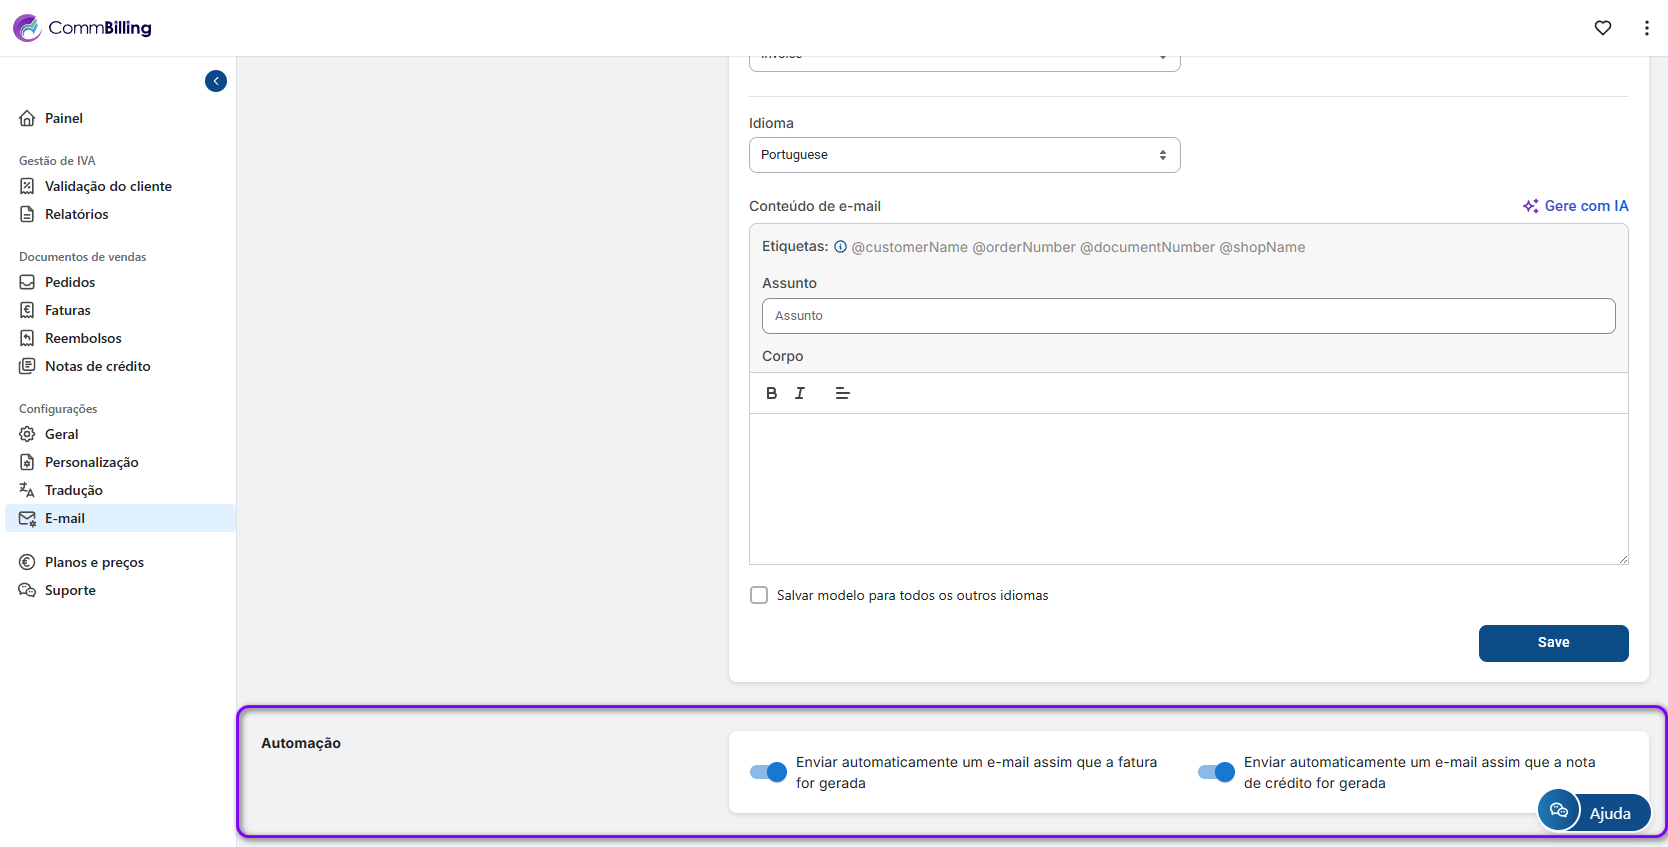Check Salvar modelo para todos os idiomas
The height and width of the screenshot is (847, 1668).
click(759, 595)
